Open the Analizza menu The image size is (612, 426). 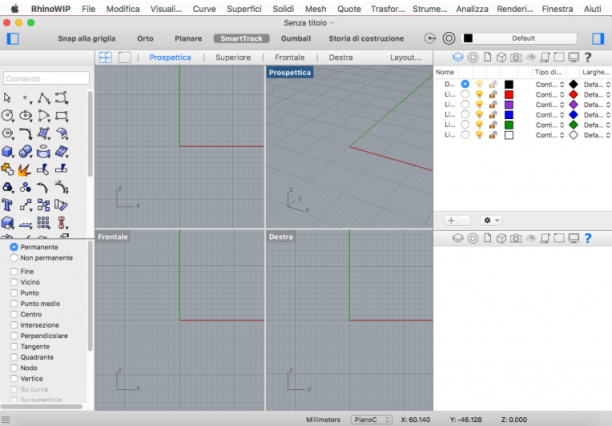tap(472, 9)
